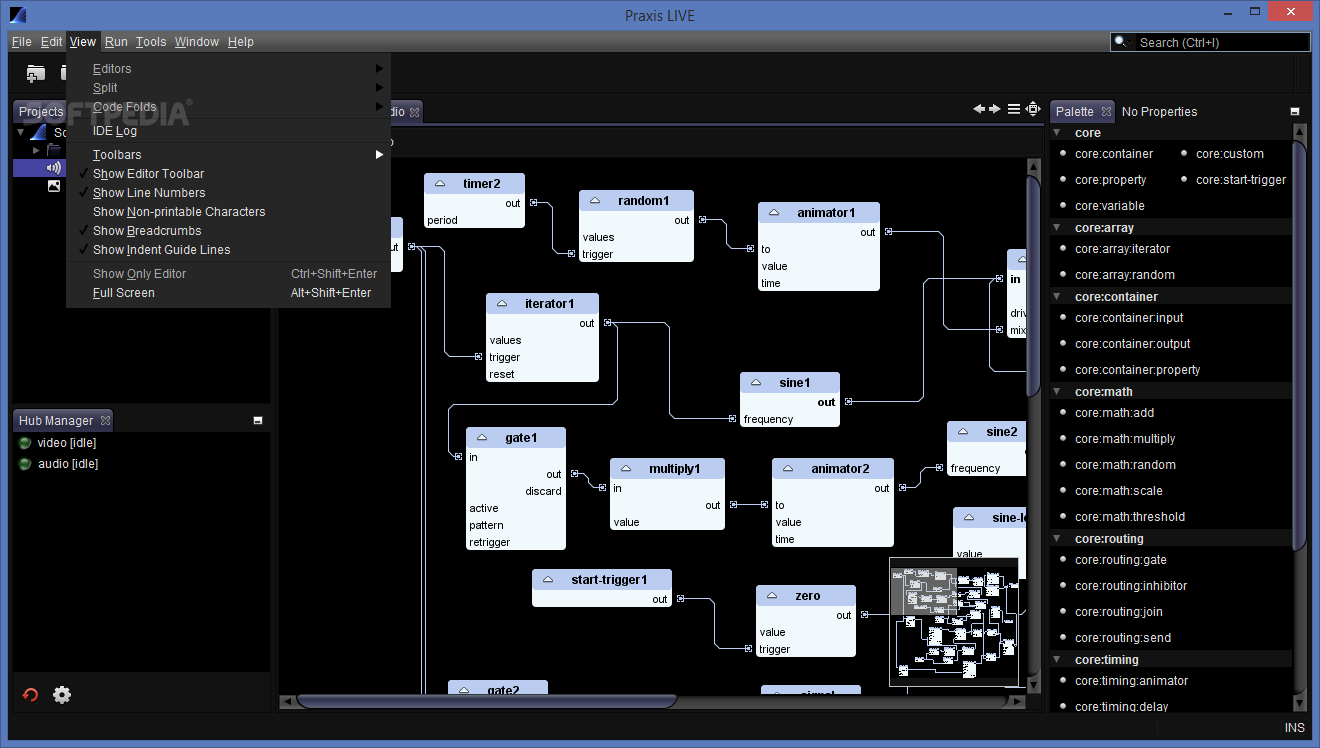Open the File menu
This screenshot has width=1320, height=748.
pyautogui.click(x=21, y=42)
